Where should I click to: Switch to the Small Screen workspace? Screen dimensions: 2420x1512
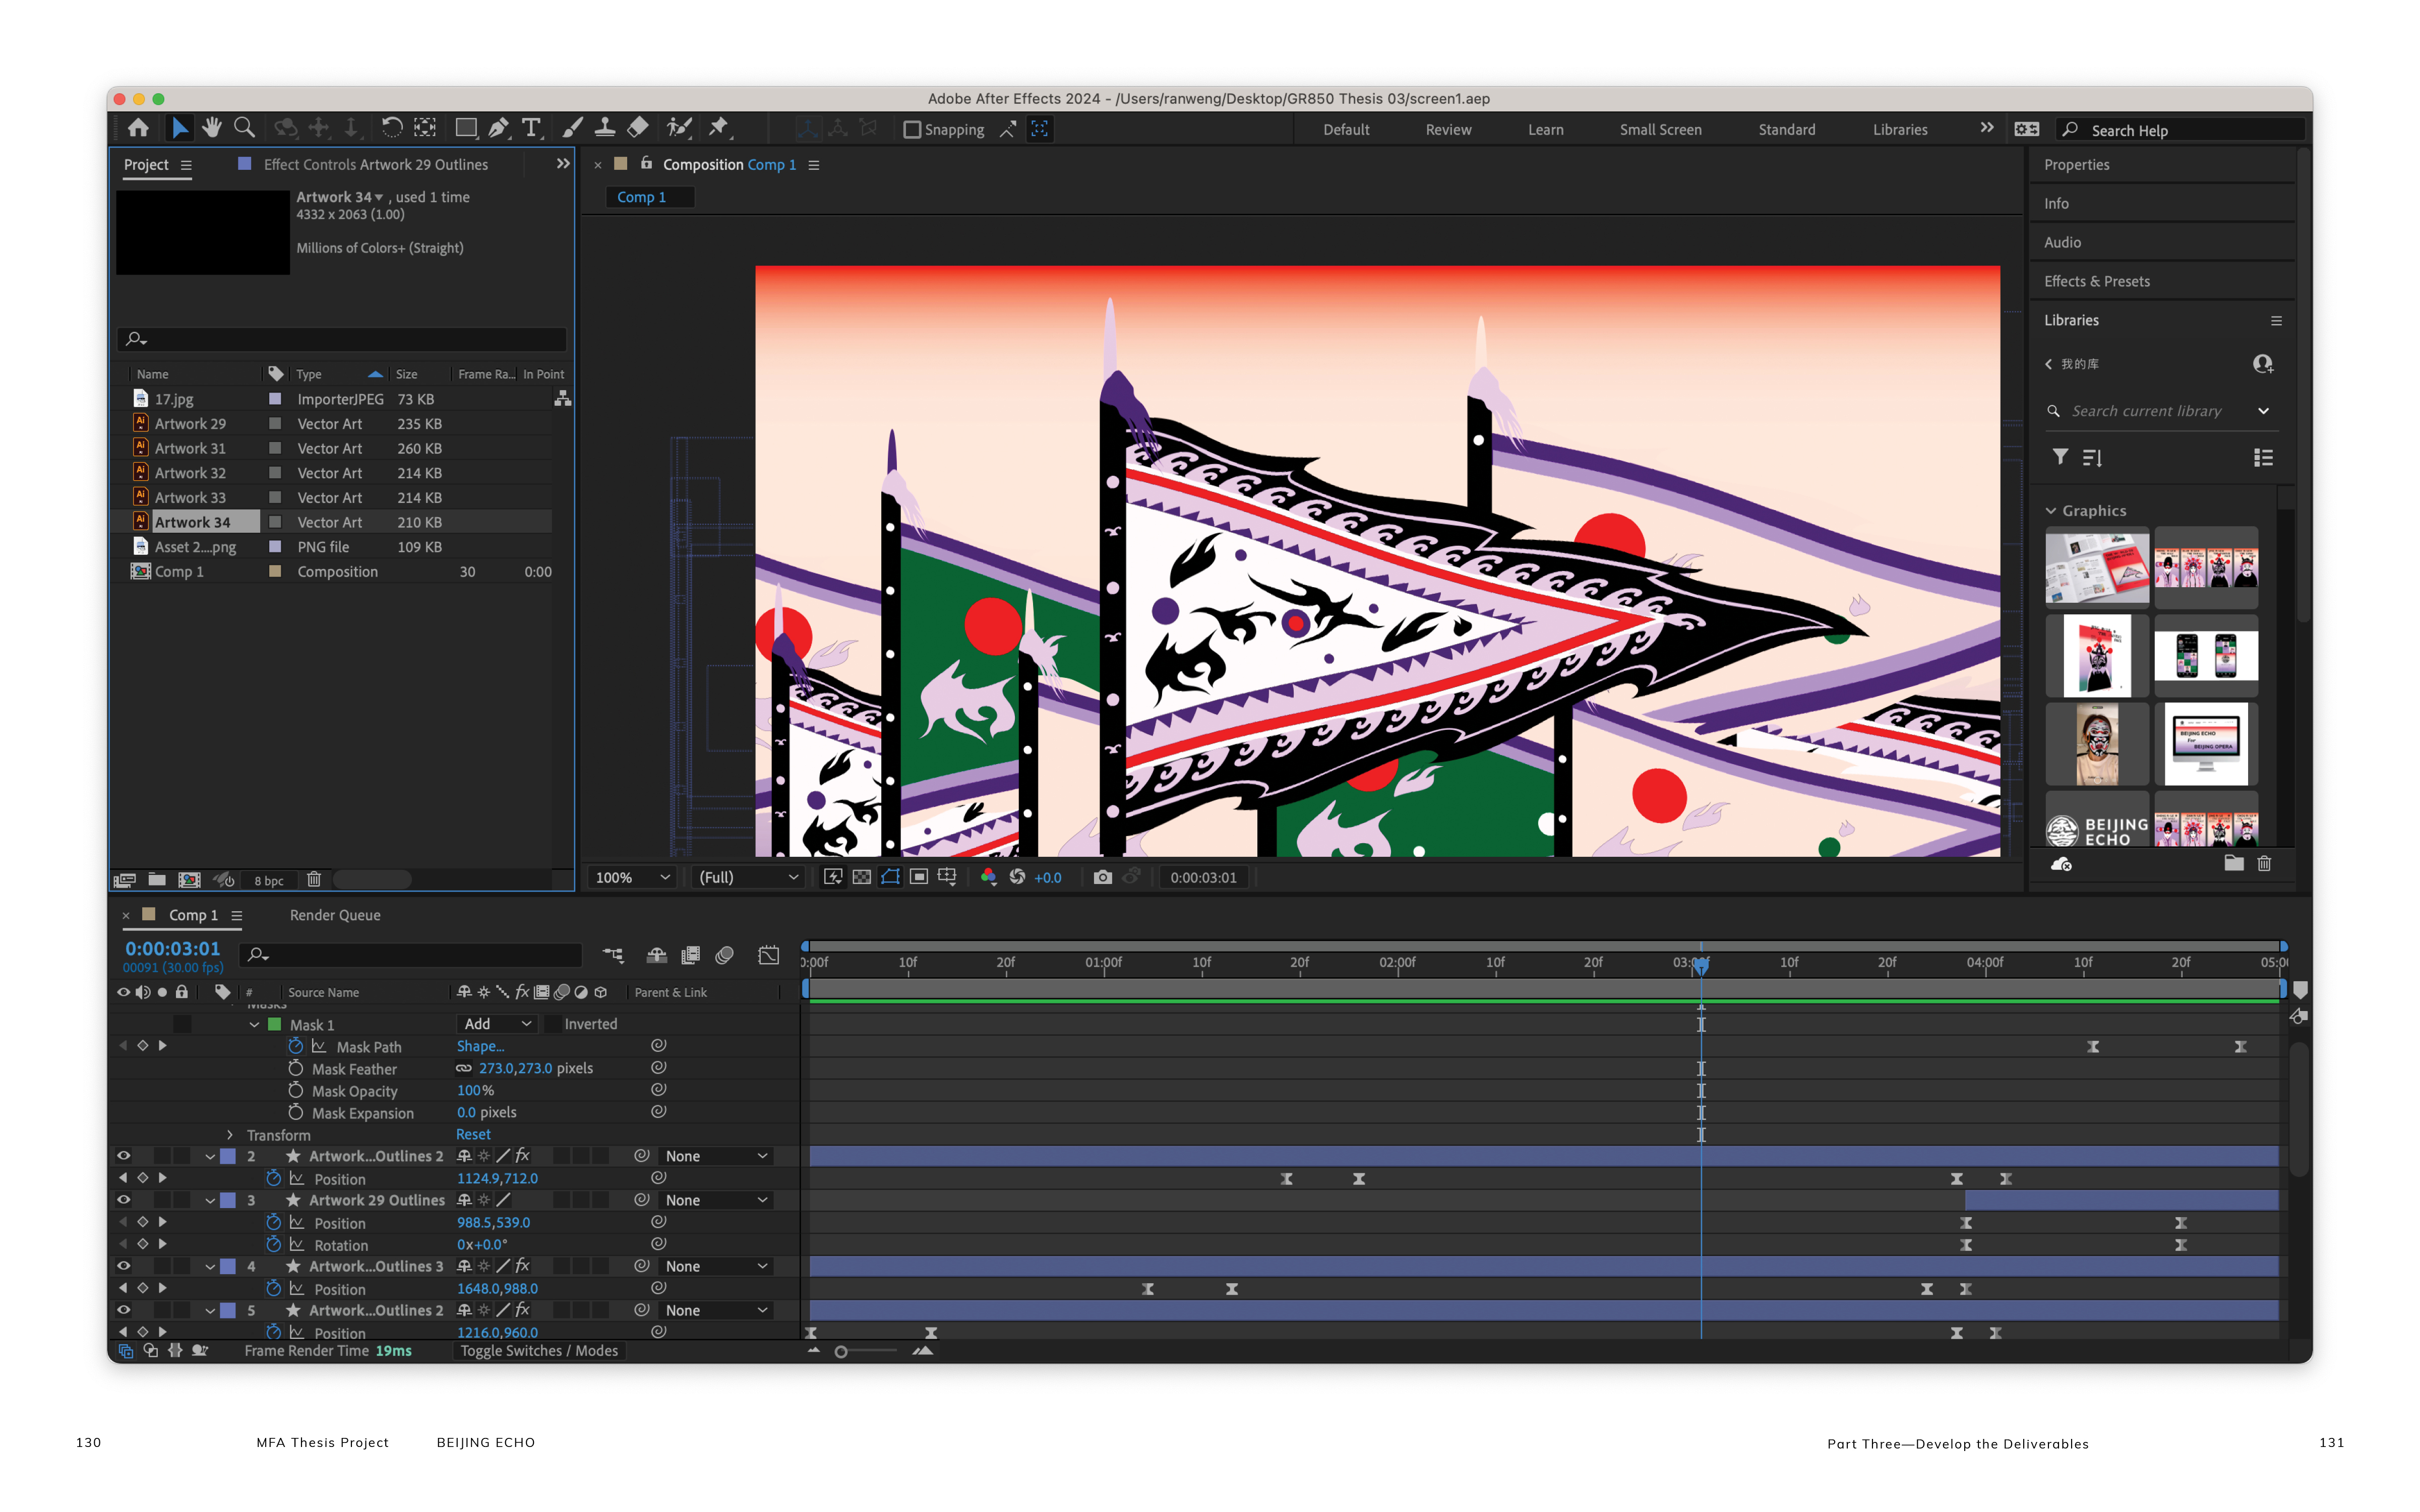coord(1660,130)
